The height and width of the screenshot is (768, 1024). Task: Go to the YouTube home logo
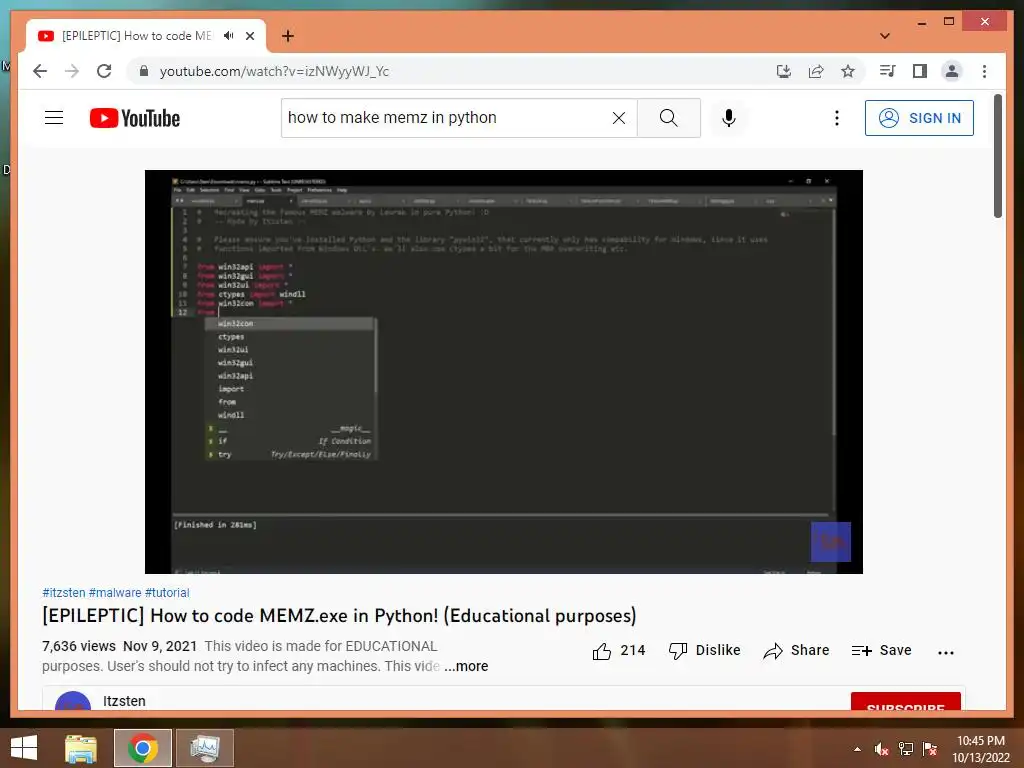(x=135, y=118)
